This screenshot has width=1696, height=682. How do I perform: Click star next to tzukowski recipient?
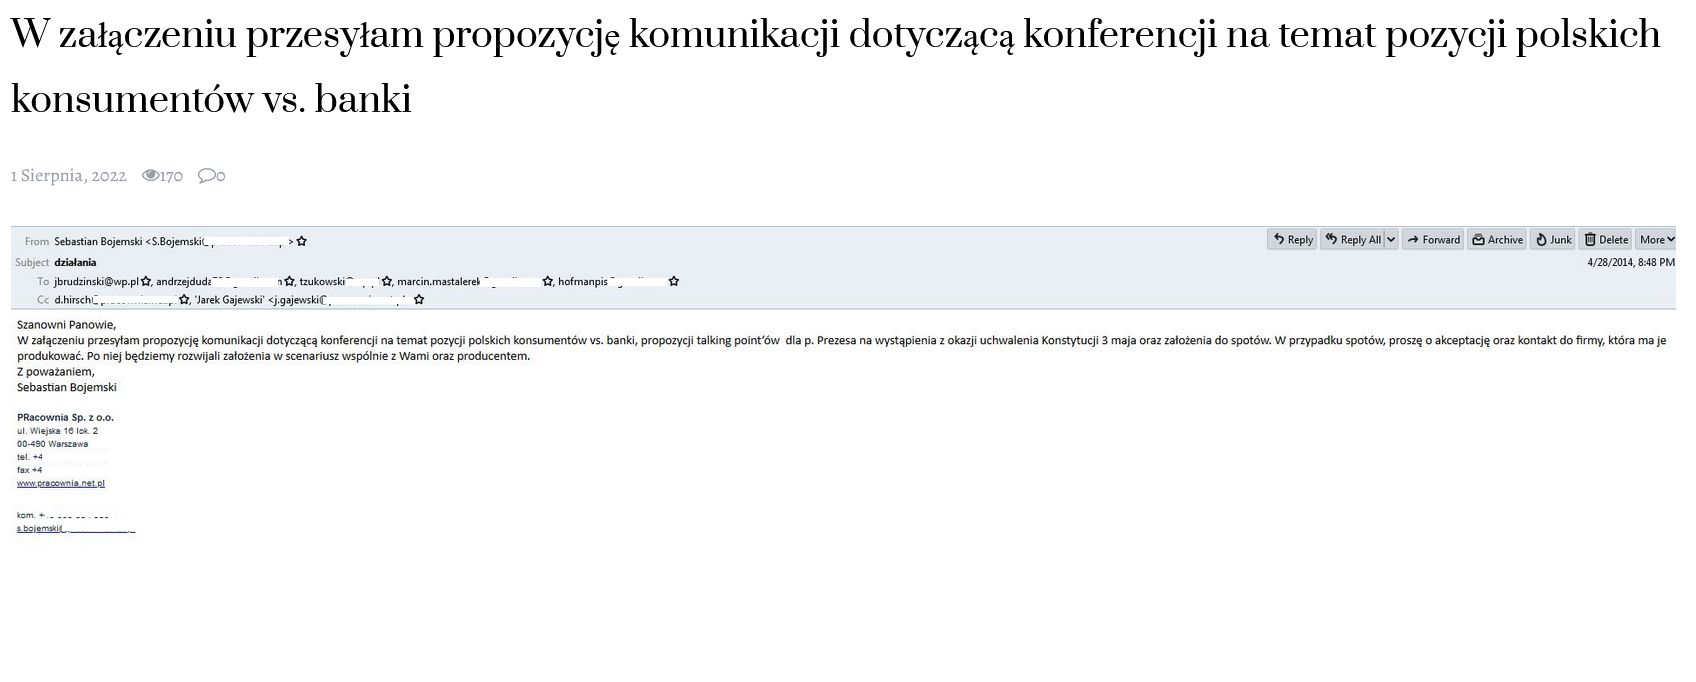[387, 282]
